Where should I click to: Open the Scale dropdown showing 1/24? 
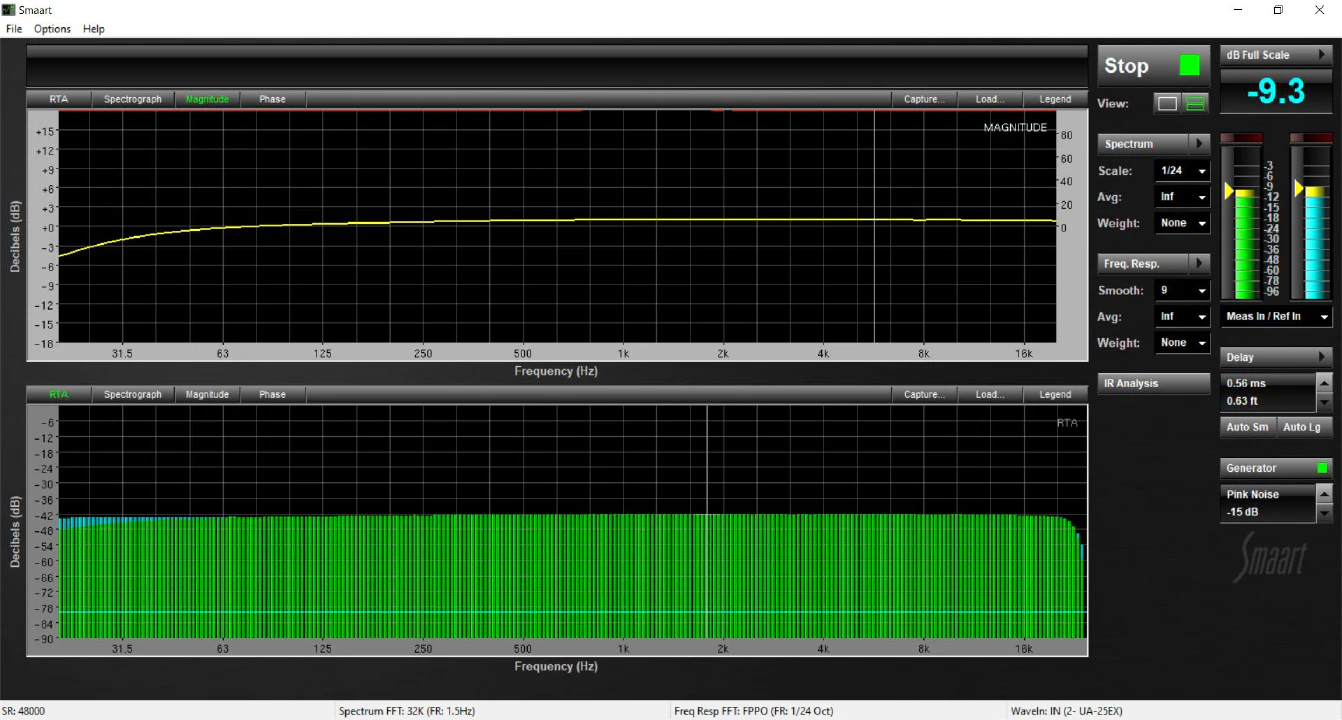[1182, 170]
